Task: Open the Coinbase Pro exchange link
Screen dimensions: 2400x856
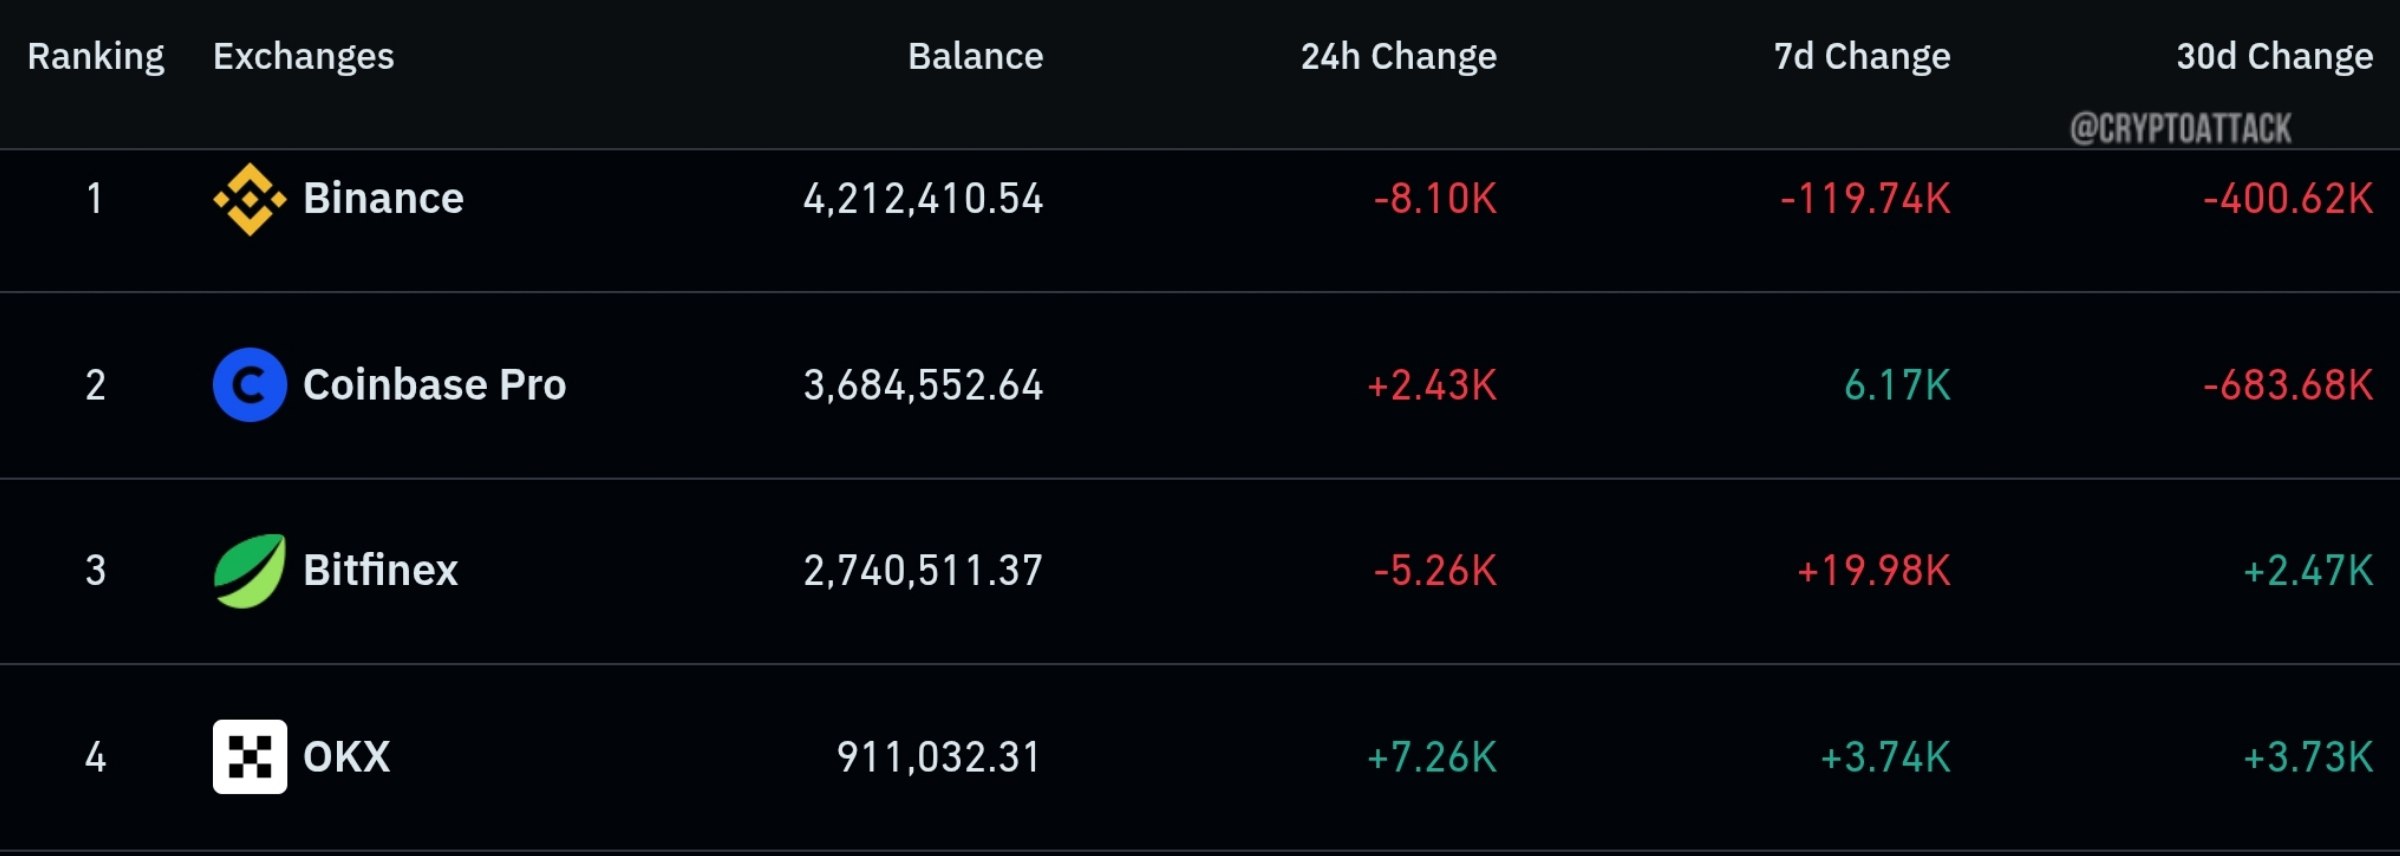Action: pos(435,385)
